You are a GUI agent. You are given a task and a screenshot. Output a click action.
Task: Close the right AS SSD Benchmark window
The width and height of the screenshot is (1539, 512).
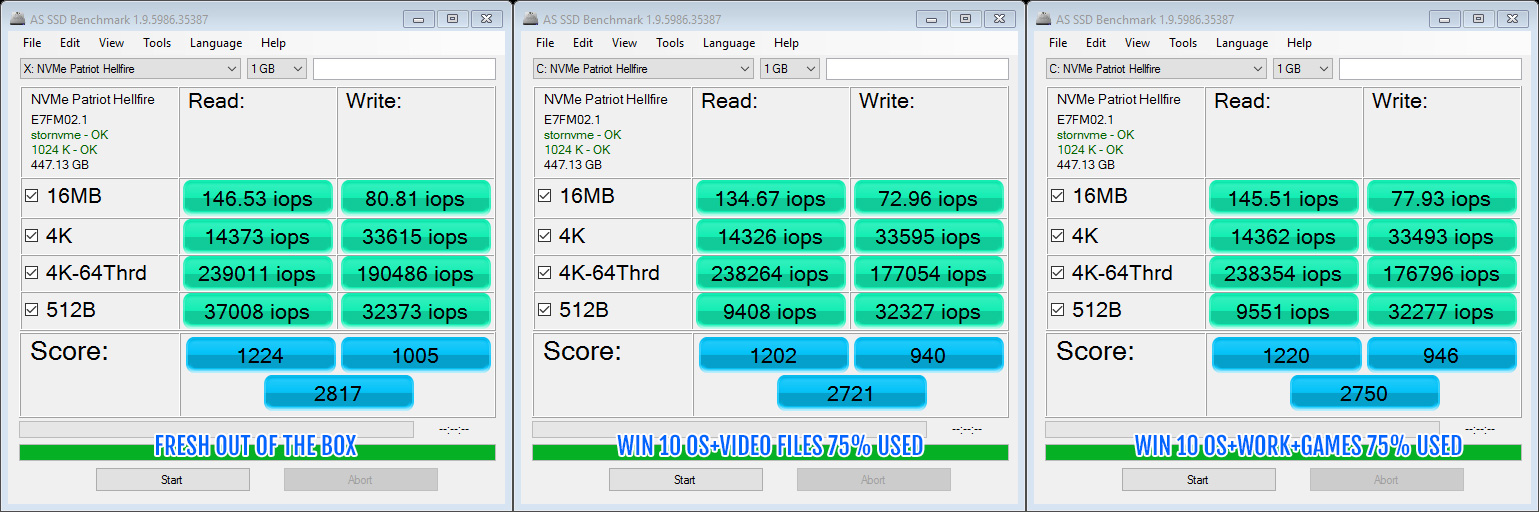1512,19
